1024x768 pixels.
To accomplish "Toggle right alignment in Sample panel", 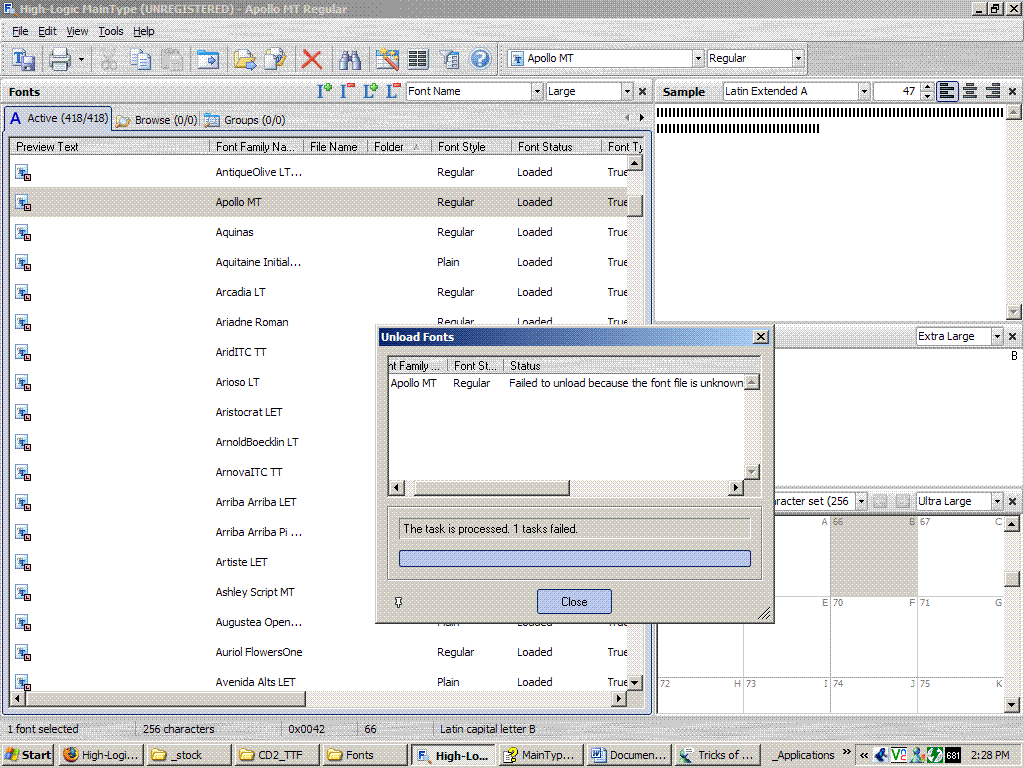I will pos(992,91).
